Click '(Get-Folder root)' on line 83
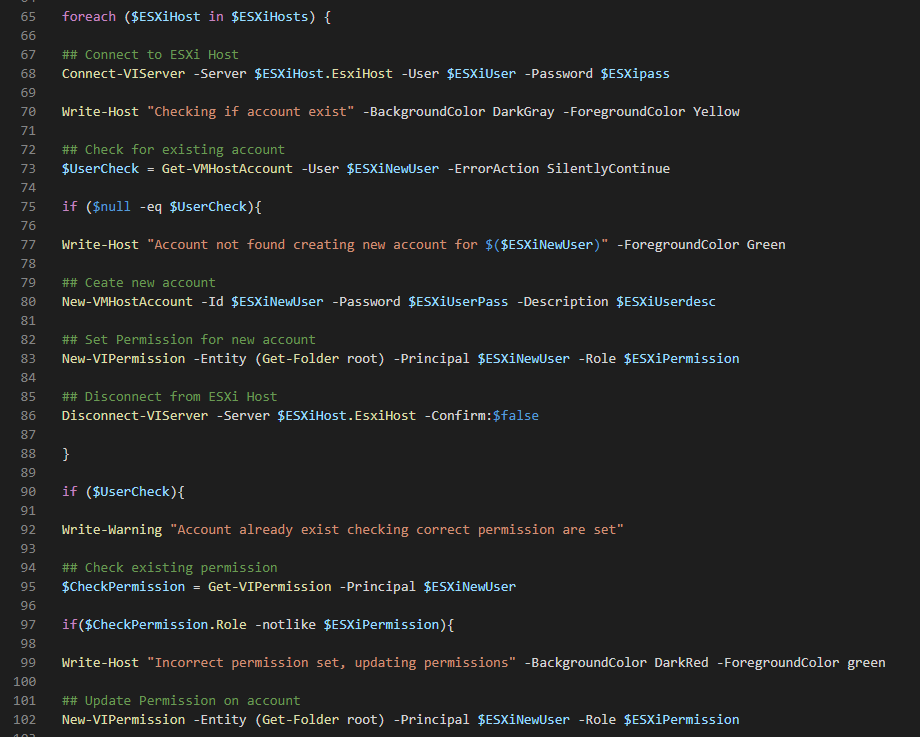Image resolution: width=920 pixels, height=737 pixels. point(320,359)
